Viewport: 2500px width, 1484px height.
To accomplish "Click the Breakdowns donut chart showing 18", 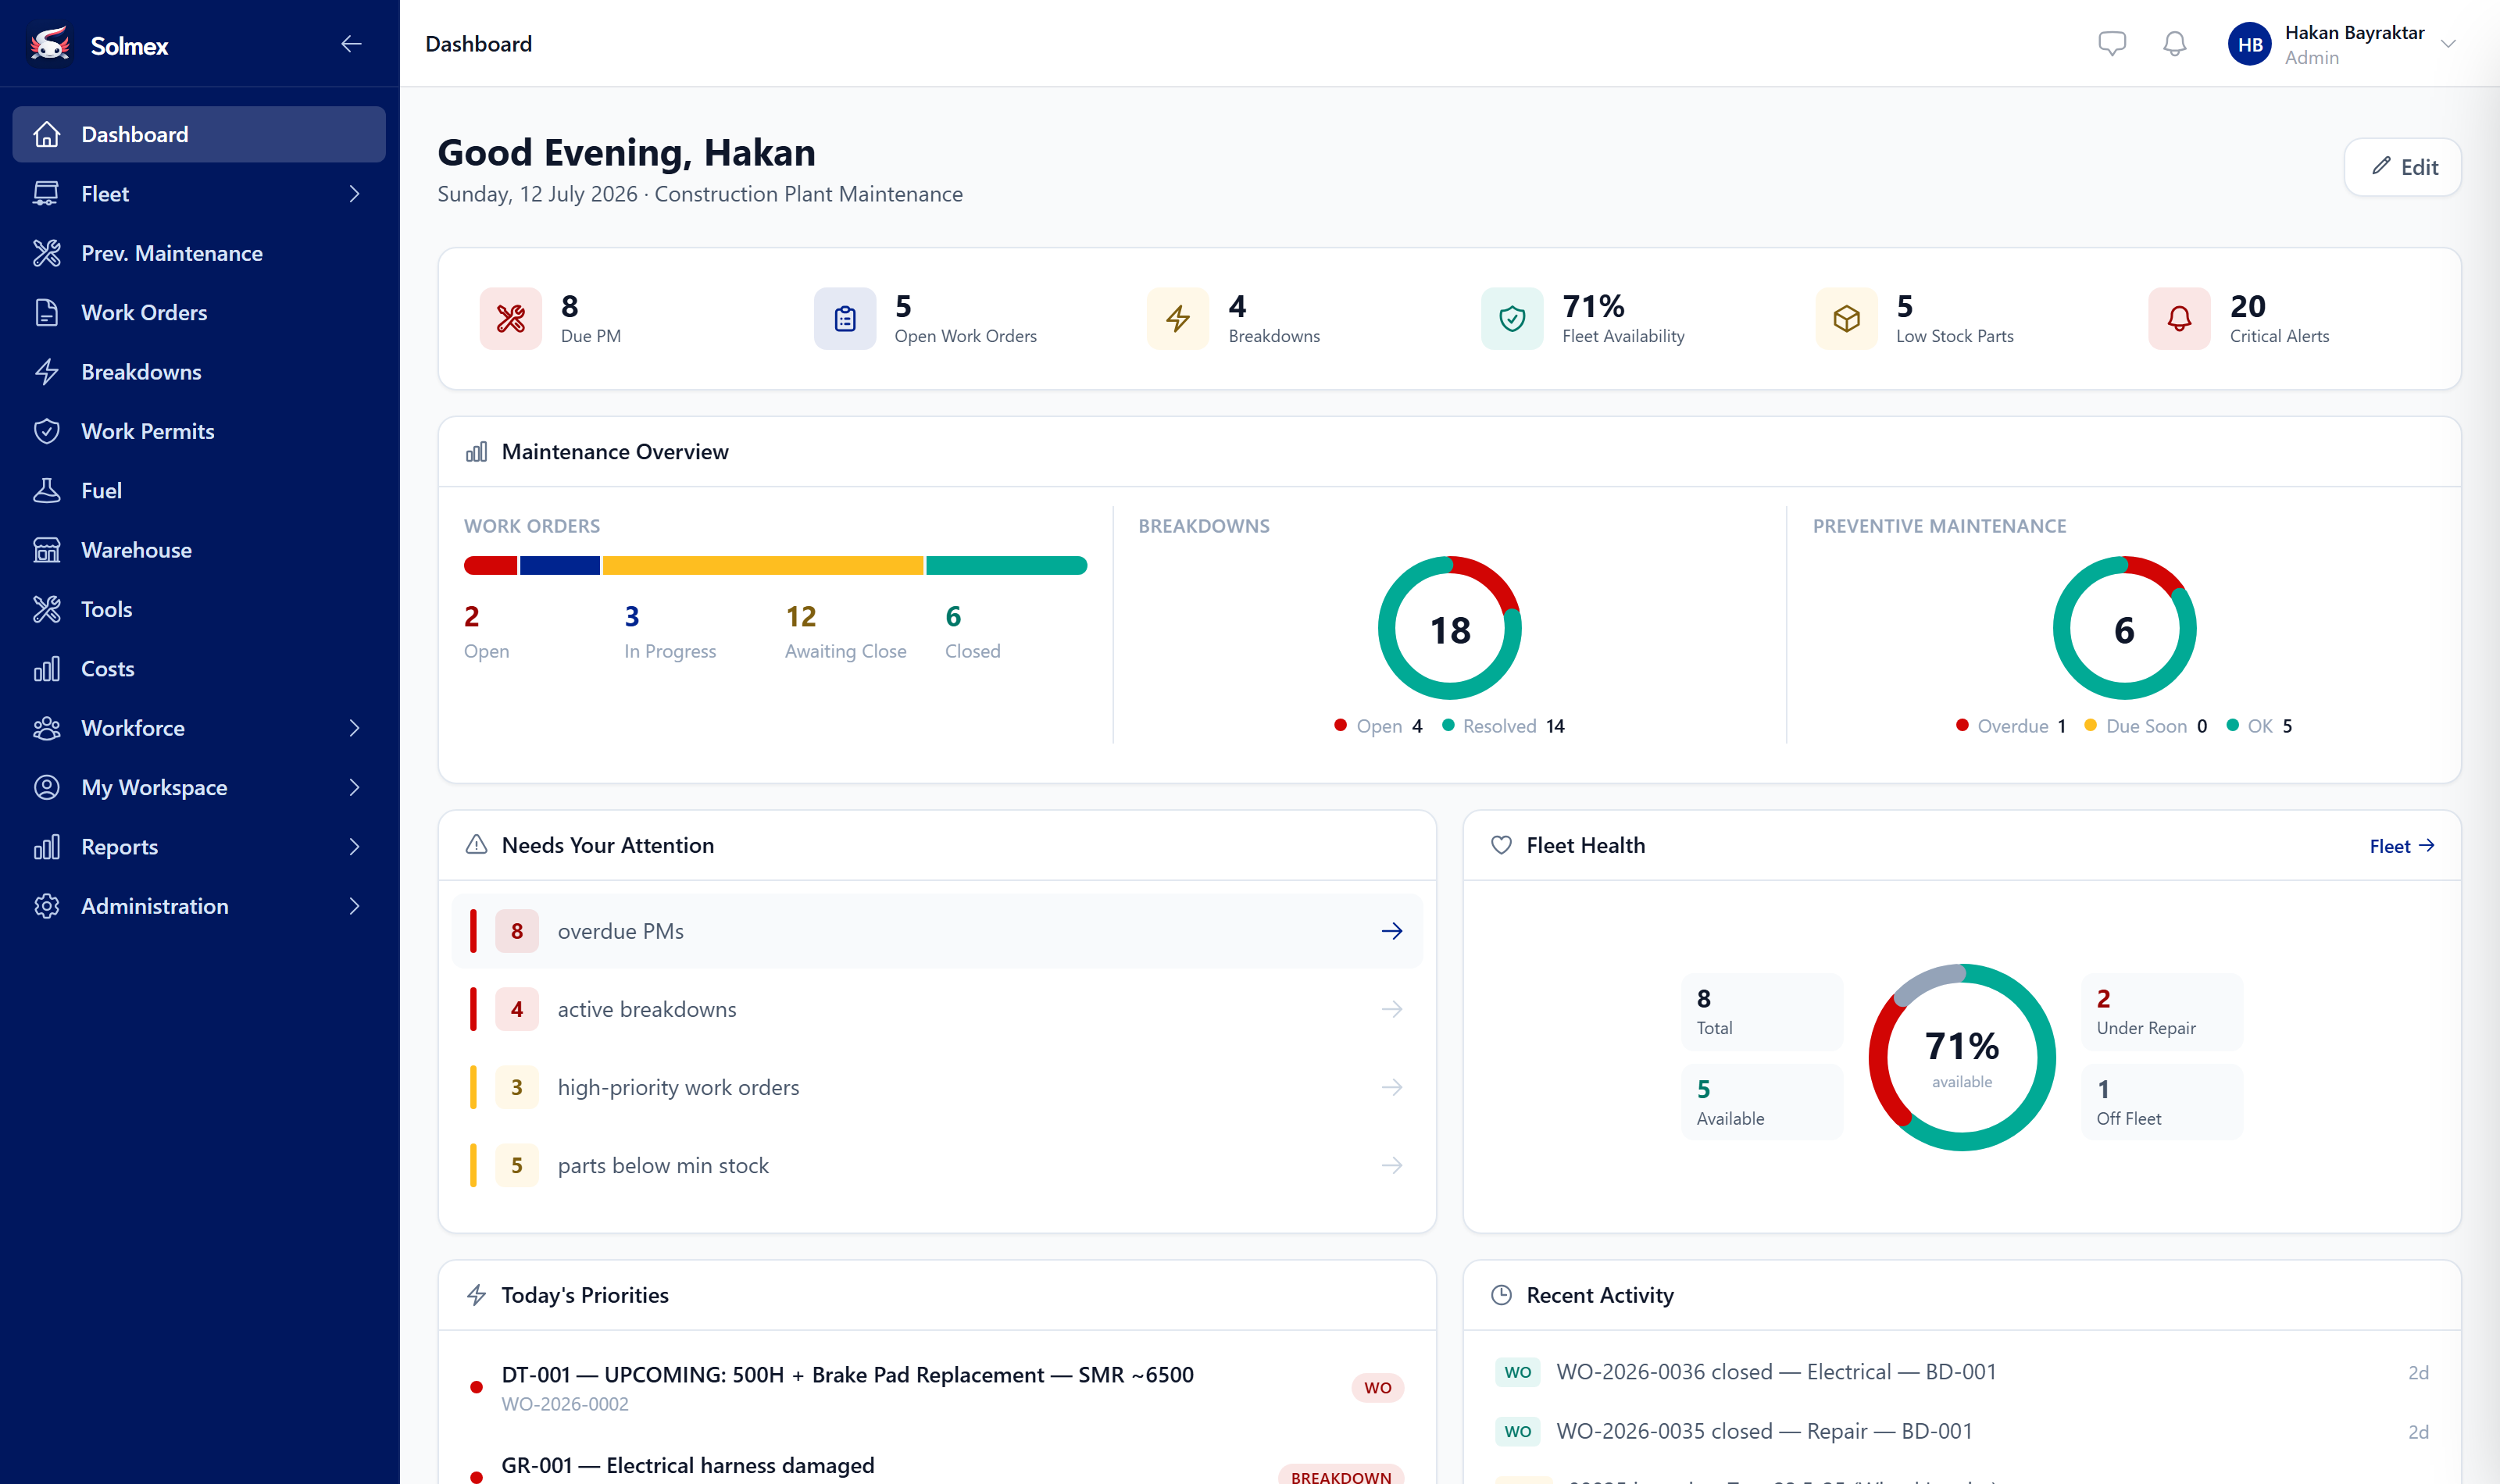I will point(1449,628).
